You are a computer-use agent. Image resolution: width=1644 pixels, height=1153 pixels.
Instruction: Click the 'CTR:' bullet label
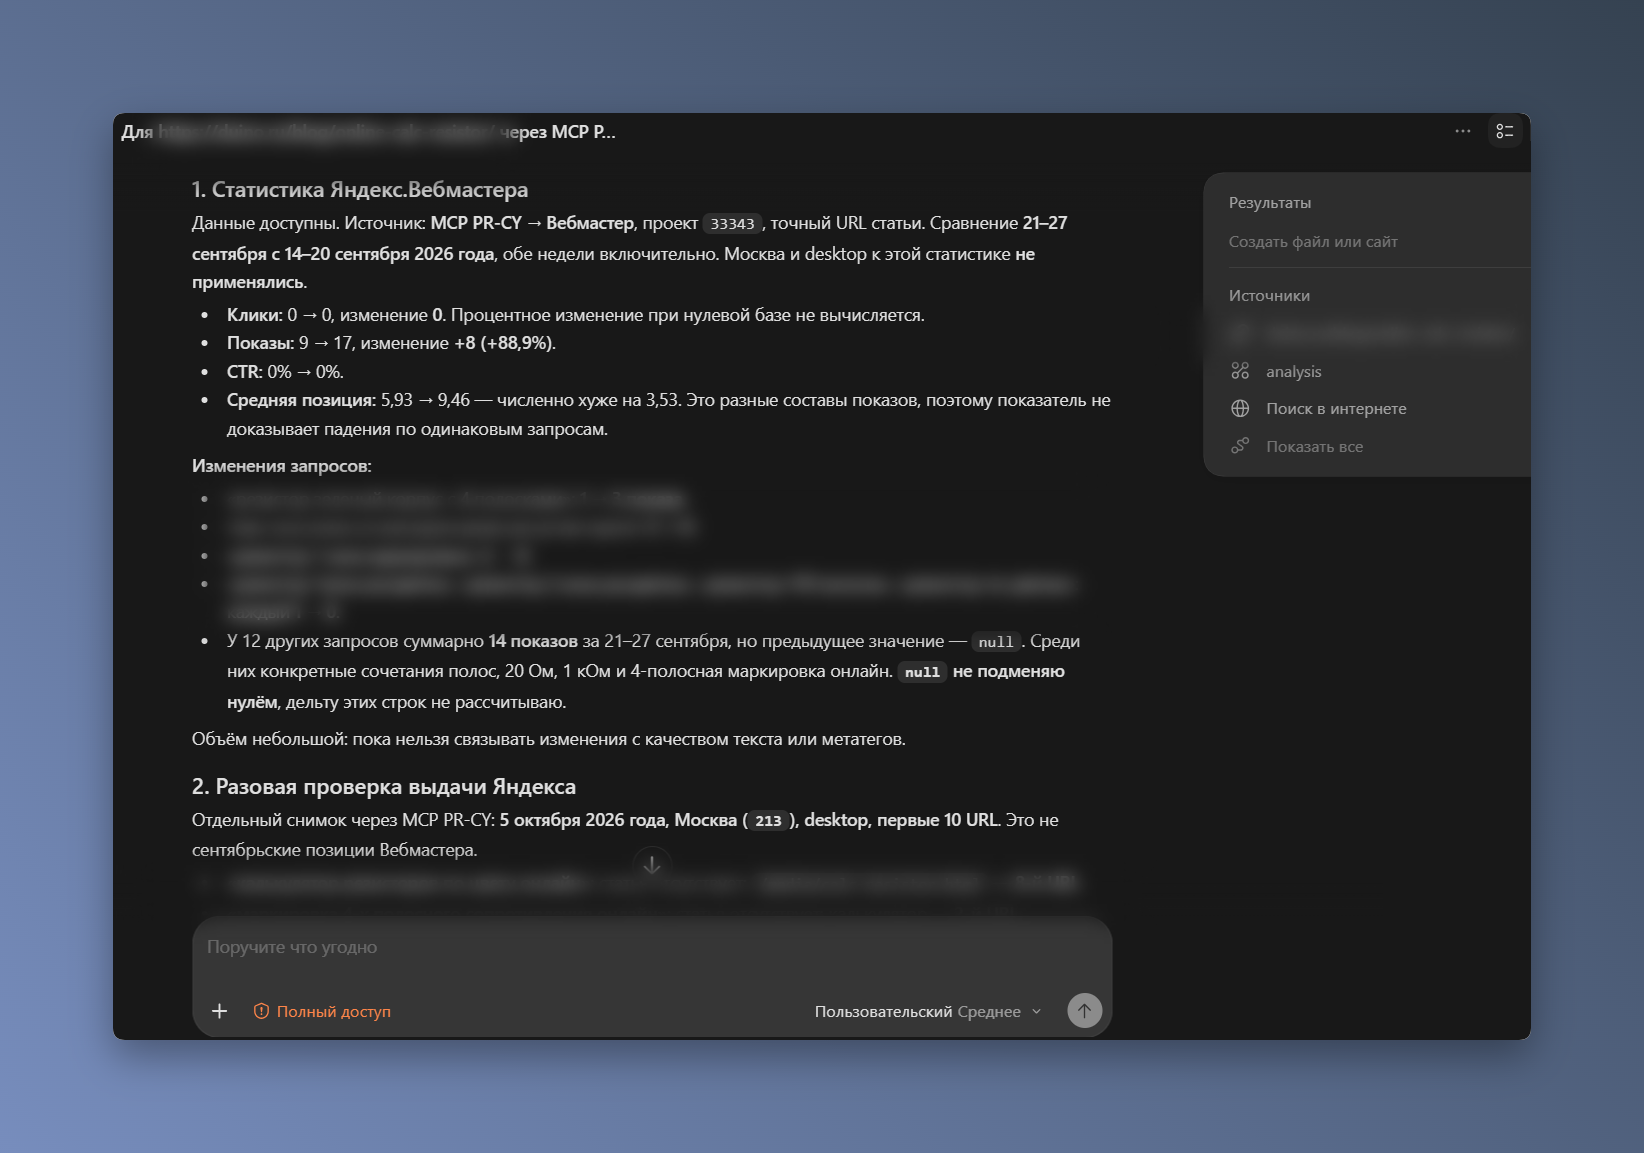(245, 372)
